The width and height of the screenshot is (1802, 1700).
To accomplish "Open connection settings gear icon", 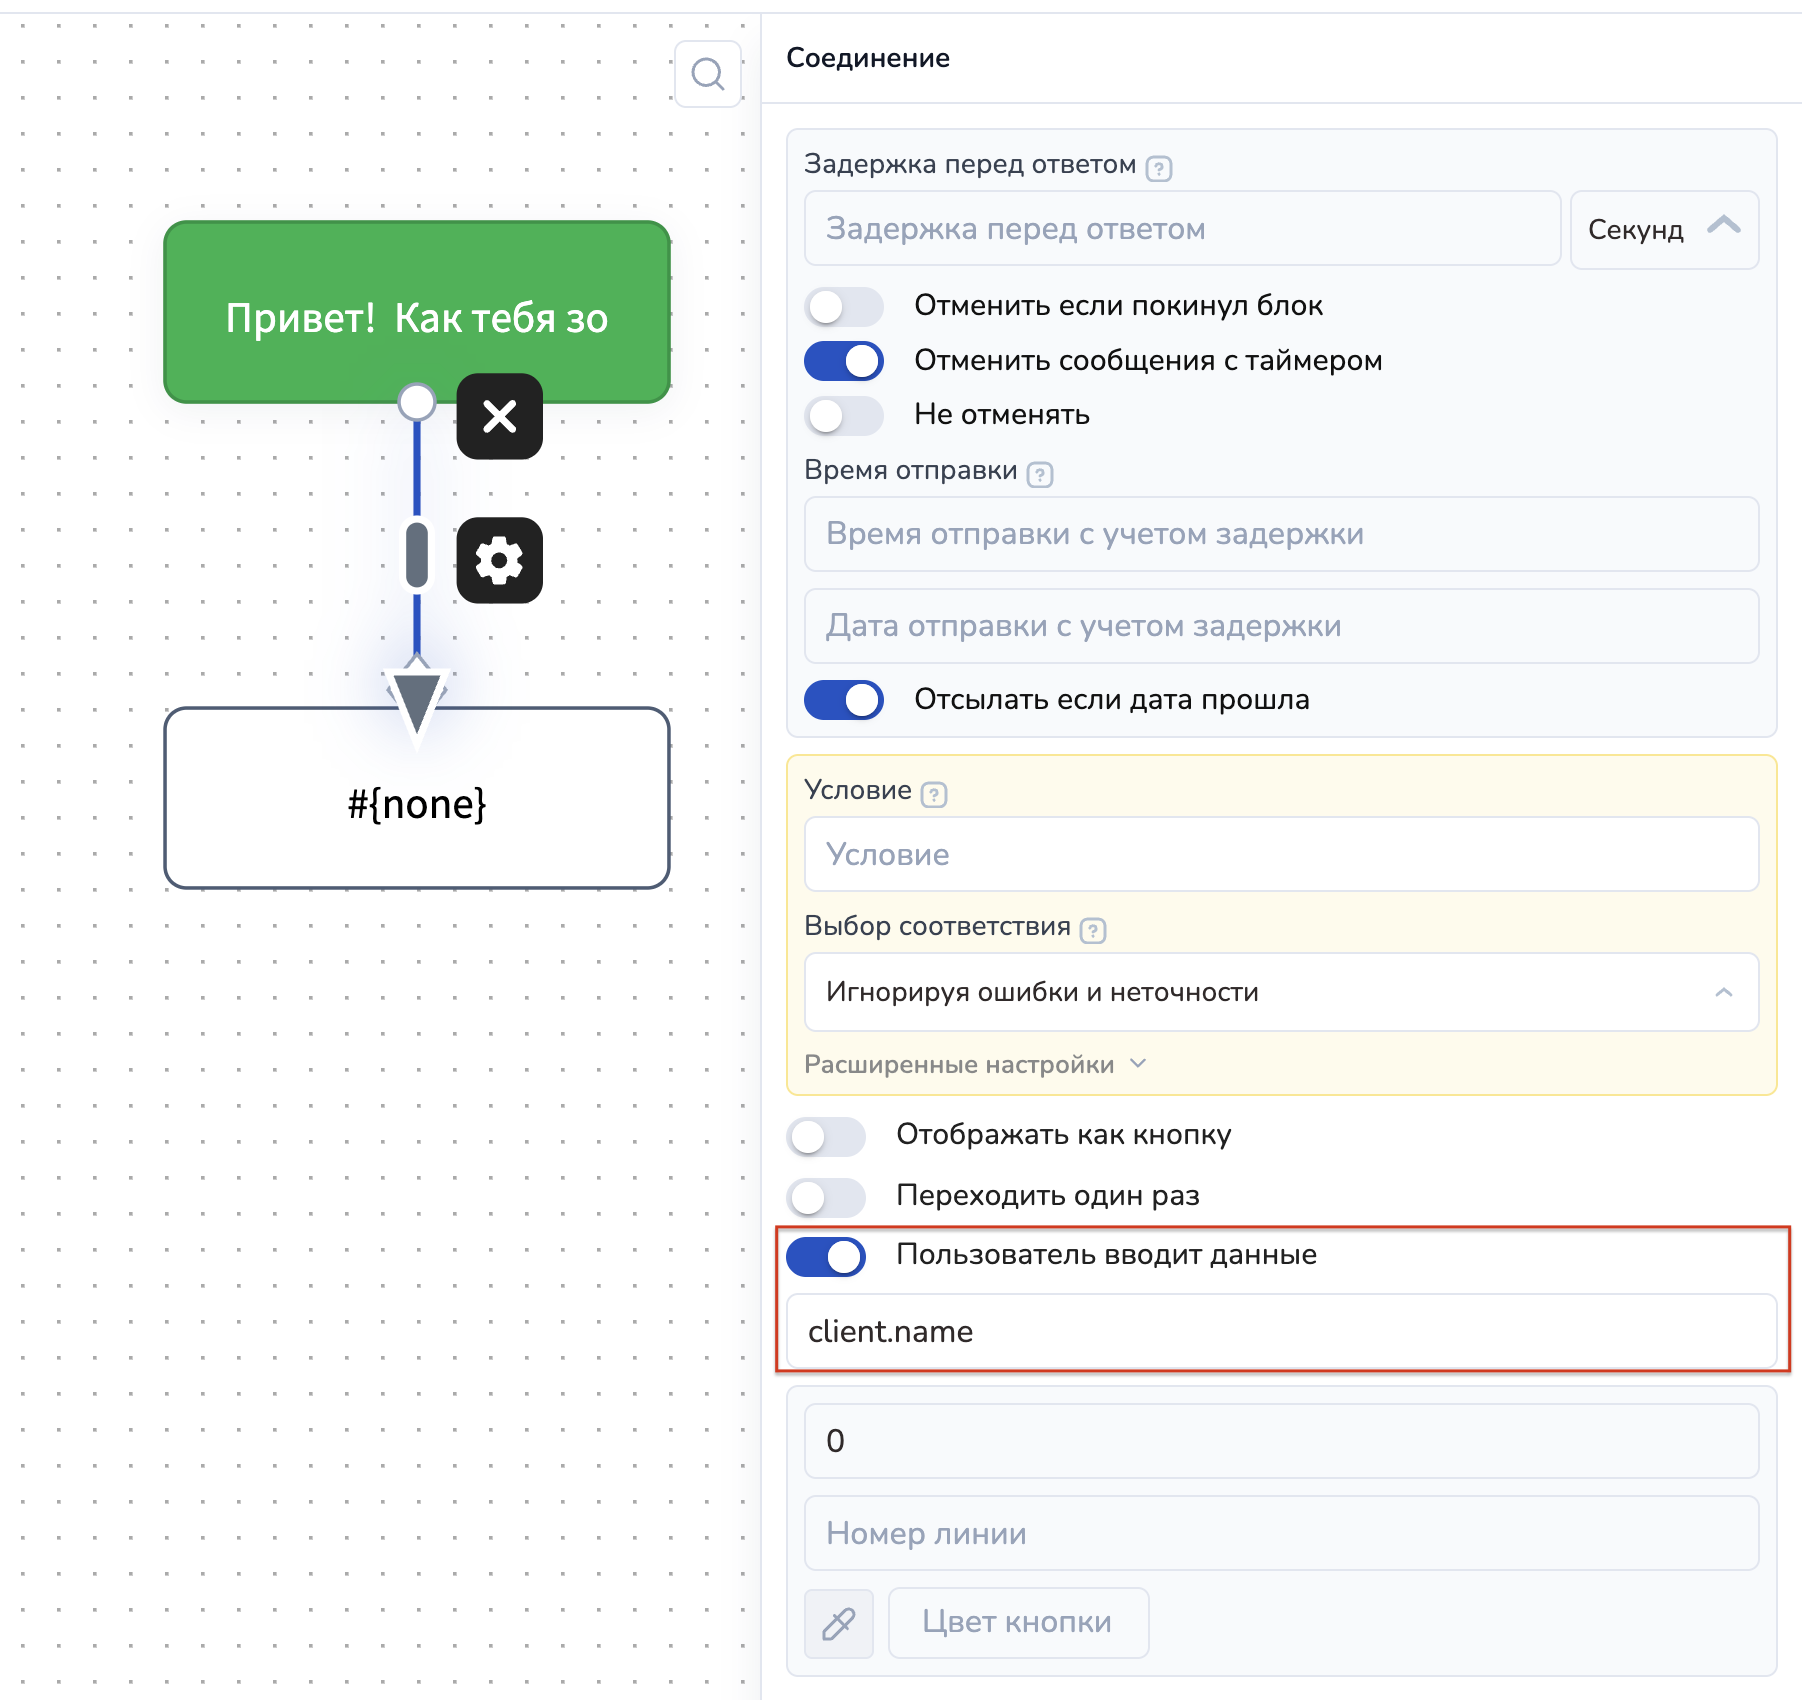I will (499, 560).
